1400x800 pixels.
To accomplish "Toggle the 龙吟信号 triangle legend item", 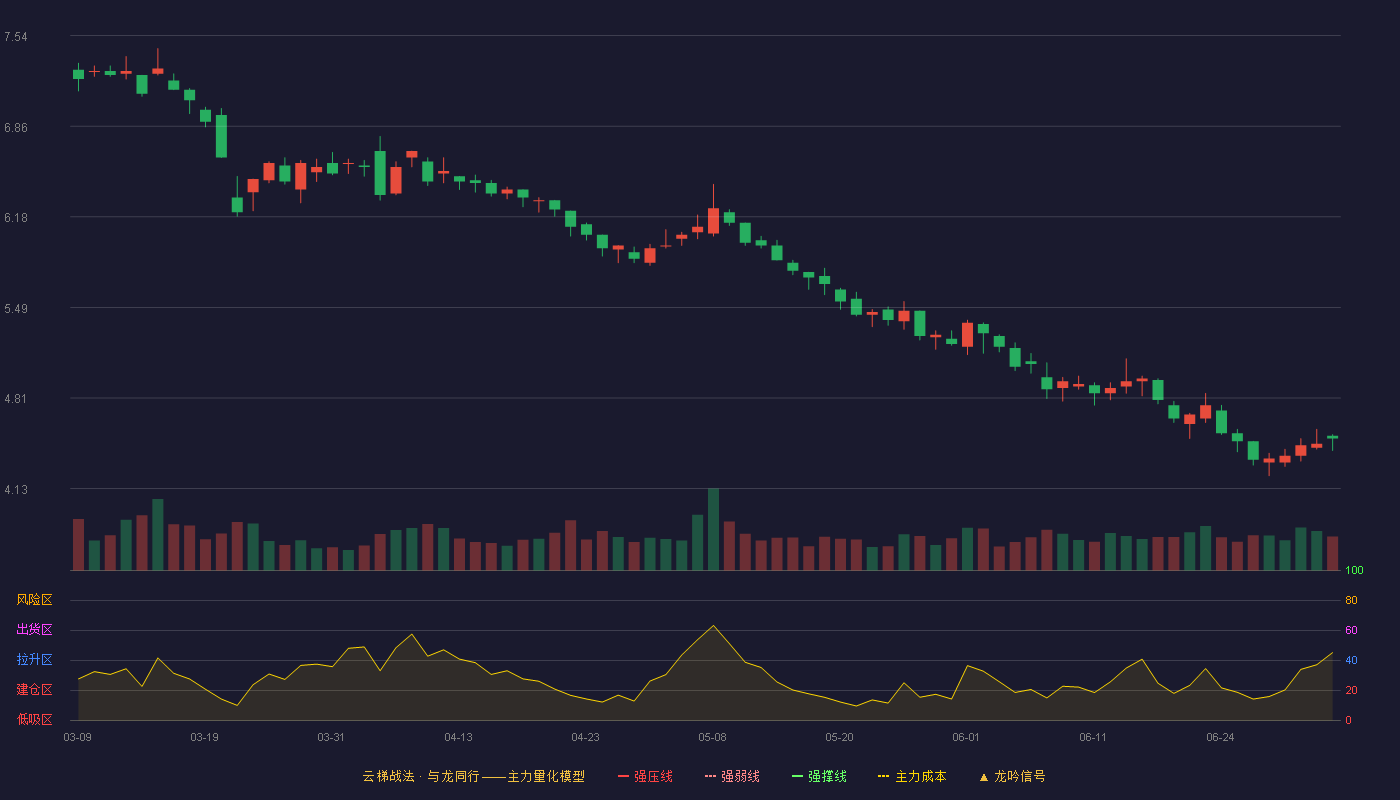I will click(x=1012, y=776).
